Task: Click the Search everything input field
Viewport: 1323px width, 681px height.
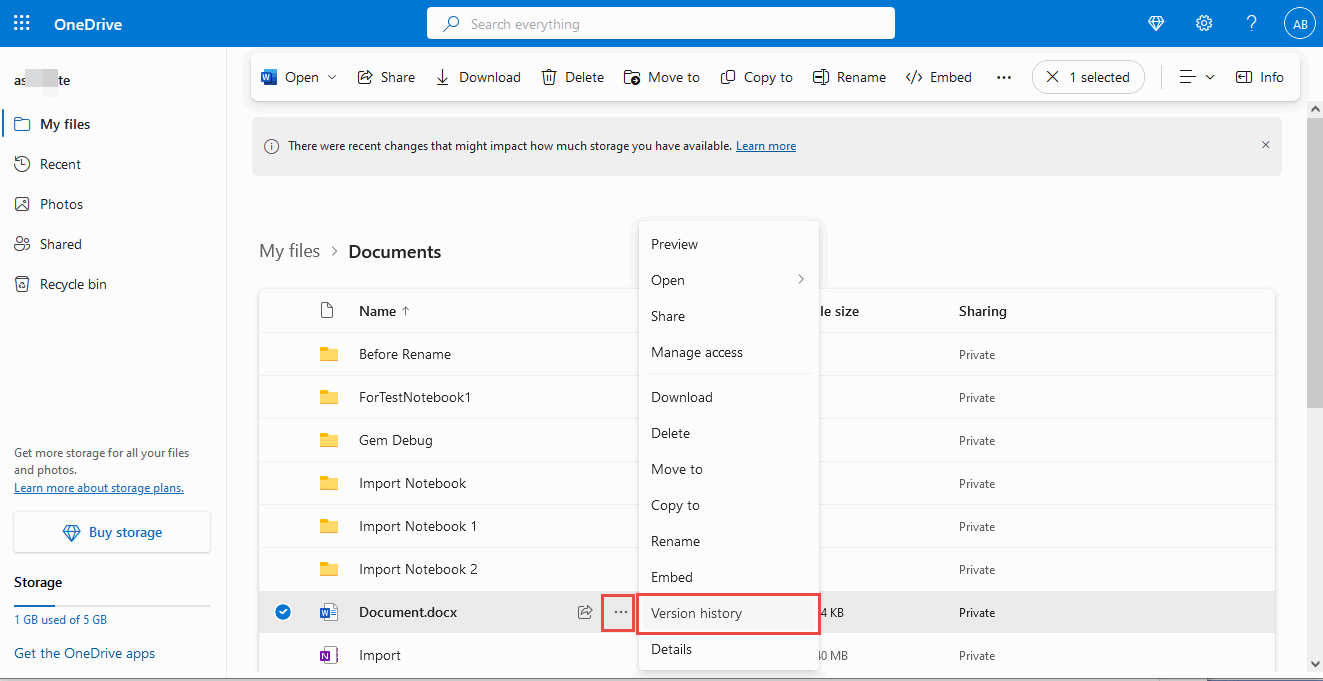Action: coord(660,23)
